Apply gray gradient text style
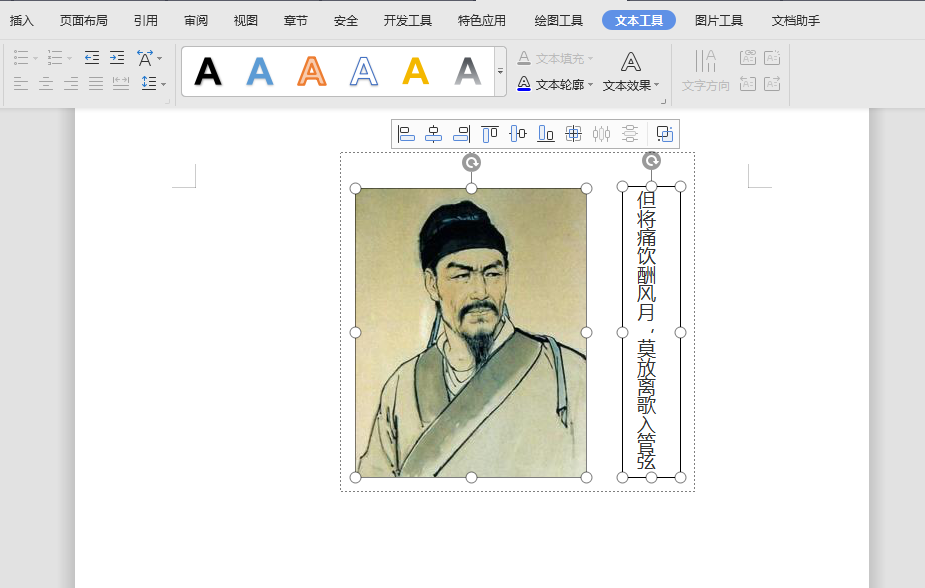 [468, 72]
